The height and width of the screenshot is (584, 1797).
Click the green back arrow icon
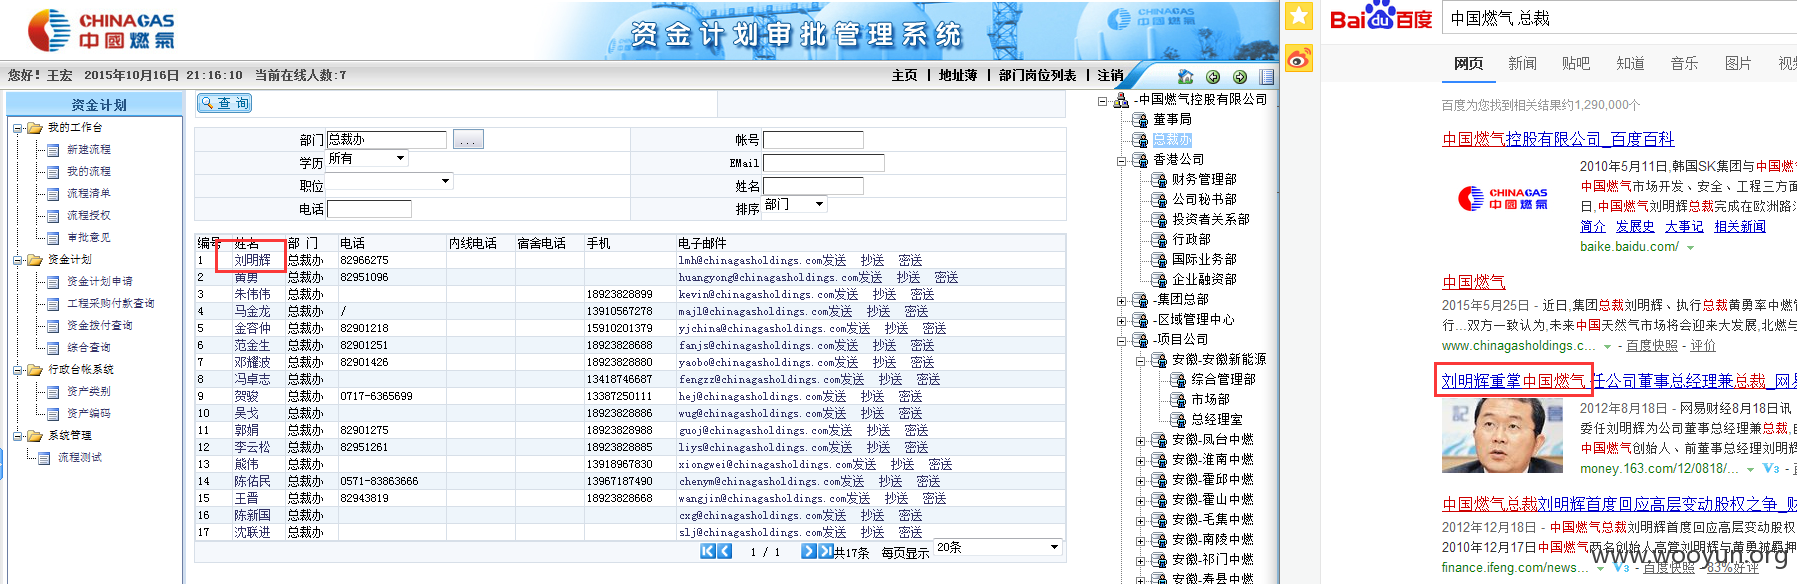click(1213, 77)
